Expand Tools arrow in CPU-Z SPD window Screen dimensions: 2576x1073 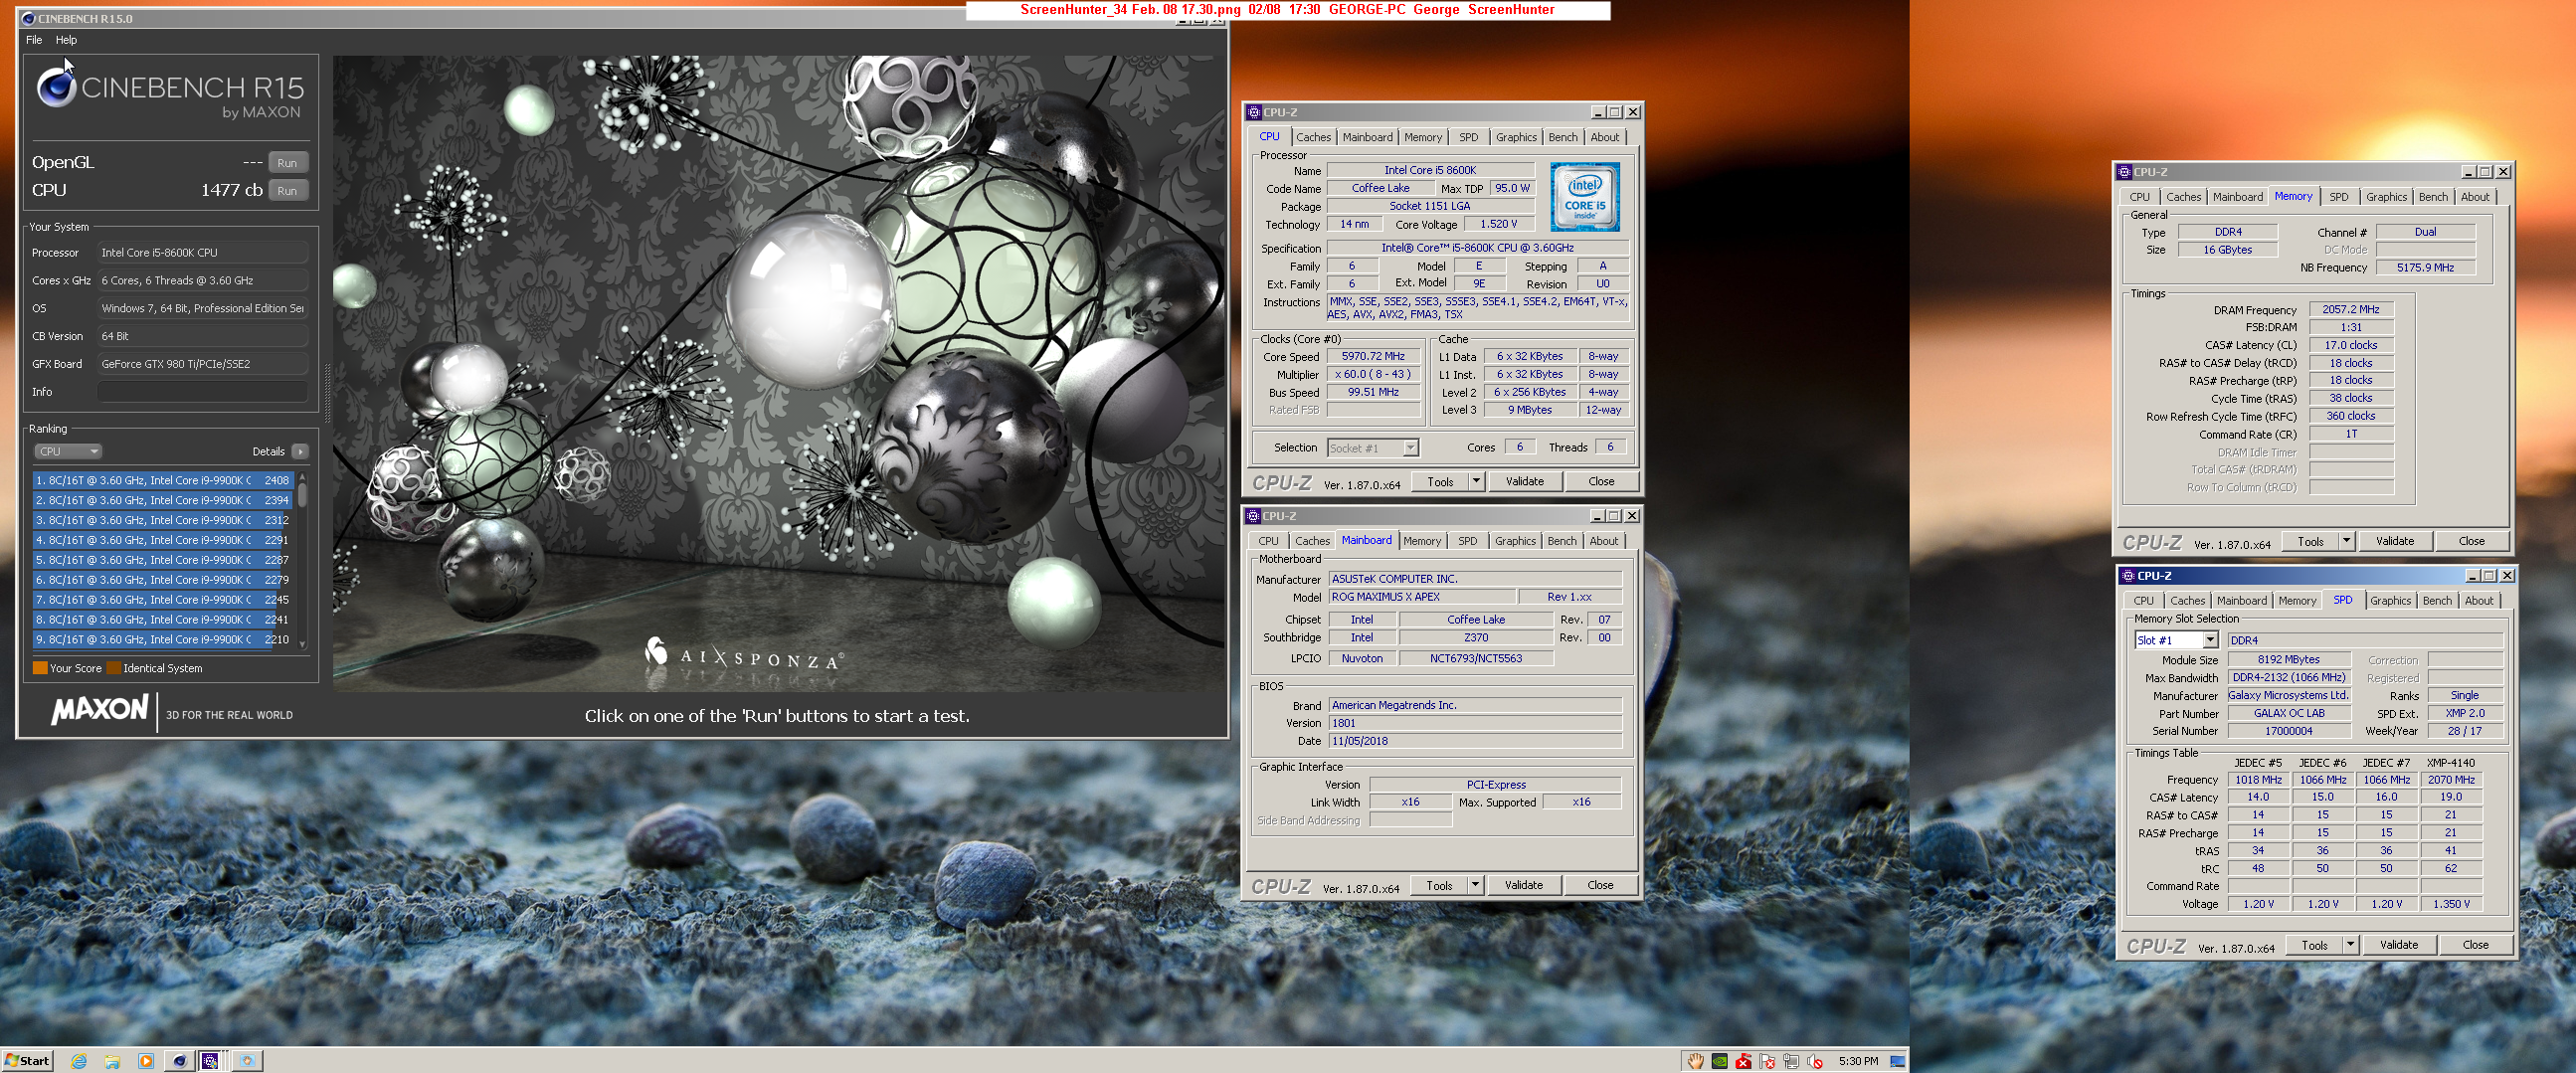(x=2350, y=945)
